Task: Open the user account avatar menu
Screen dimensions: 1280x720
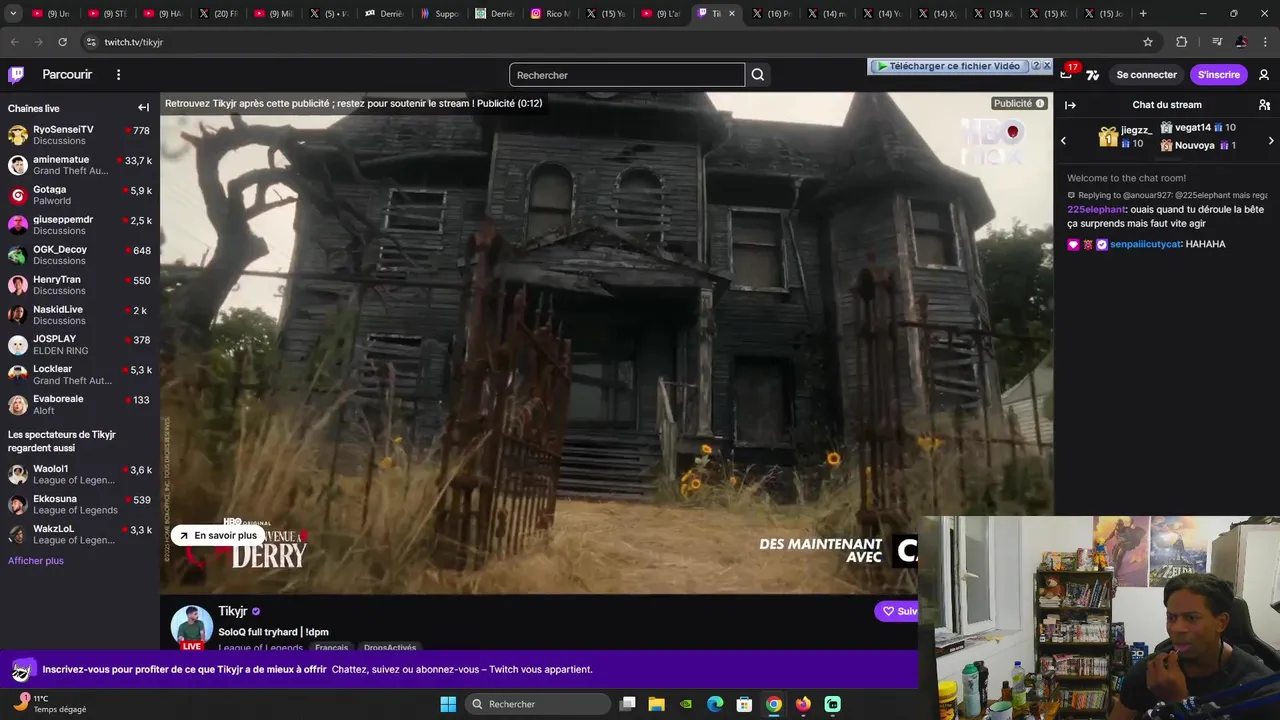Action: [x=1264, y=75]
